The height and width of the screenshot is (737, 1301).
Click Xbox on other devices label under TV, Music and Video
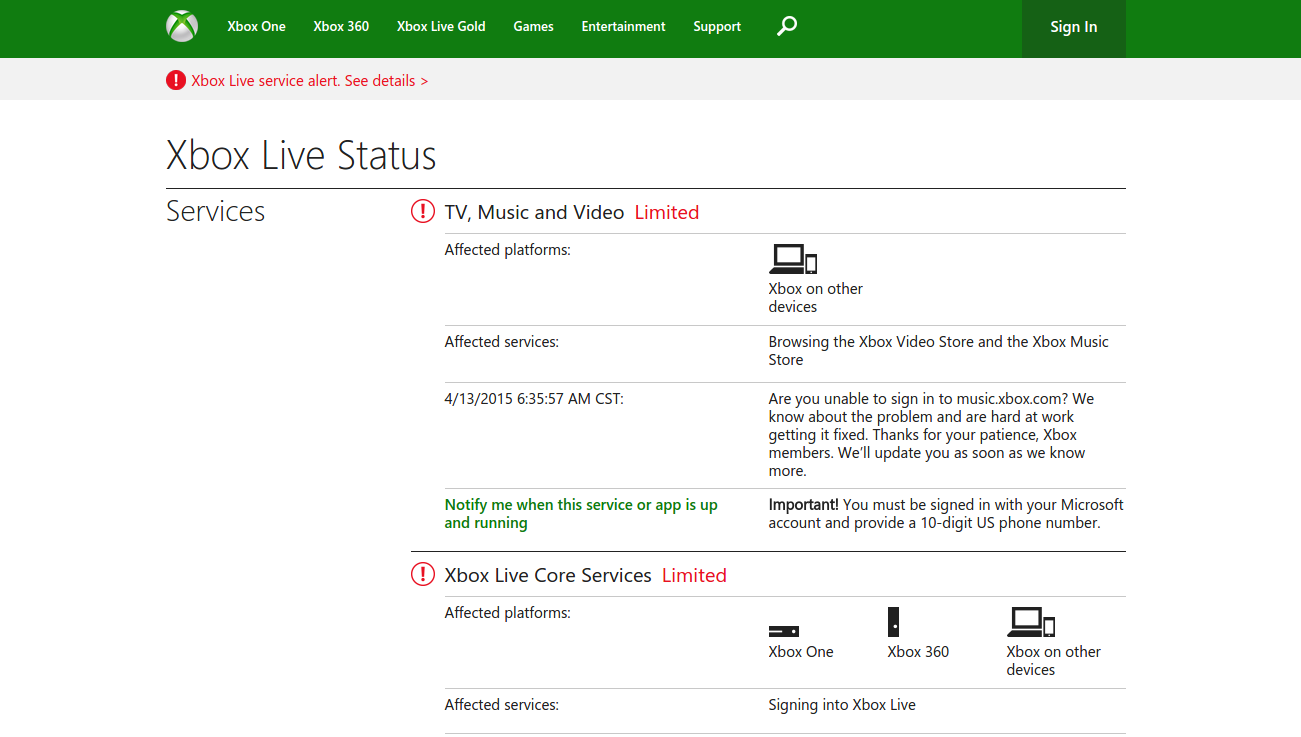click(815, 298)
